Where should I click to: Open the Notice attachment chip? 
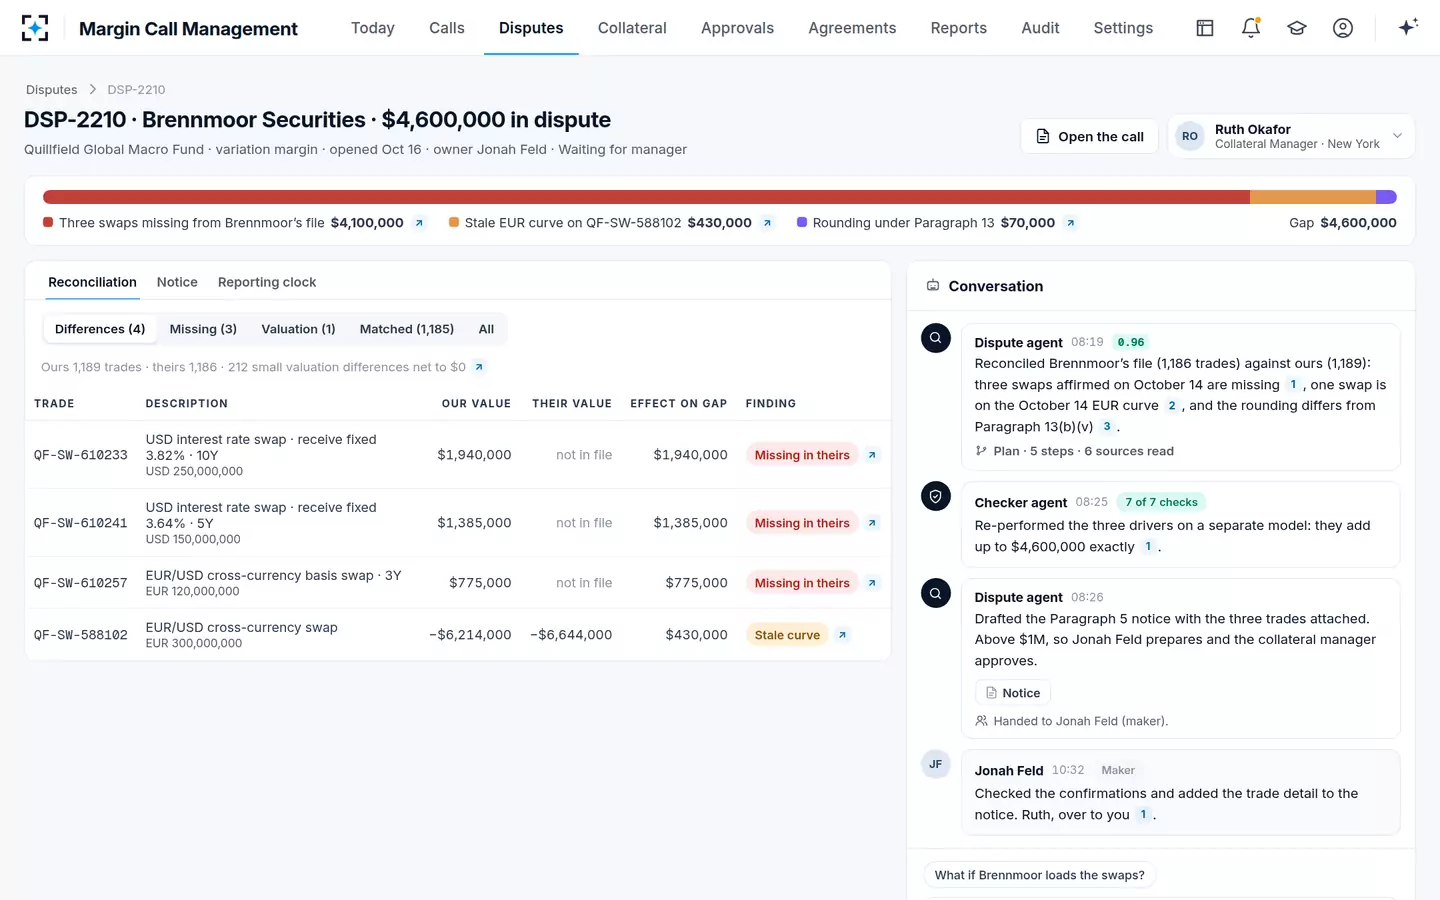1013,693
